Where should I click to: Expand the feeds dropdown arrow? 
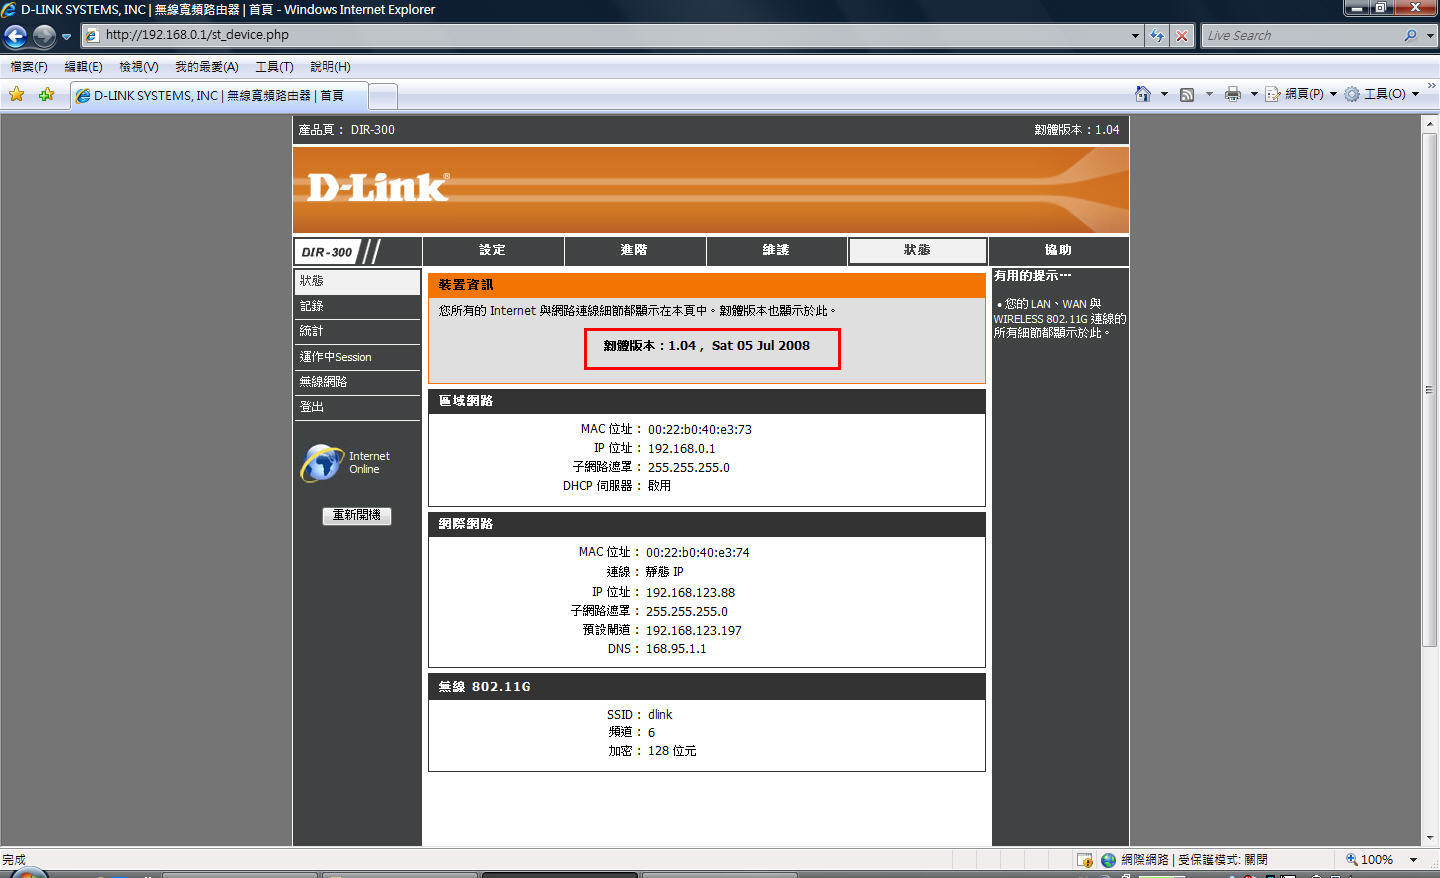click(x=1209, y=94)
